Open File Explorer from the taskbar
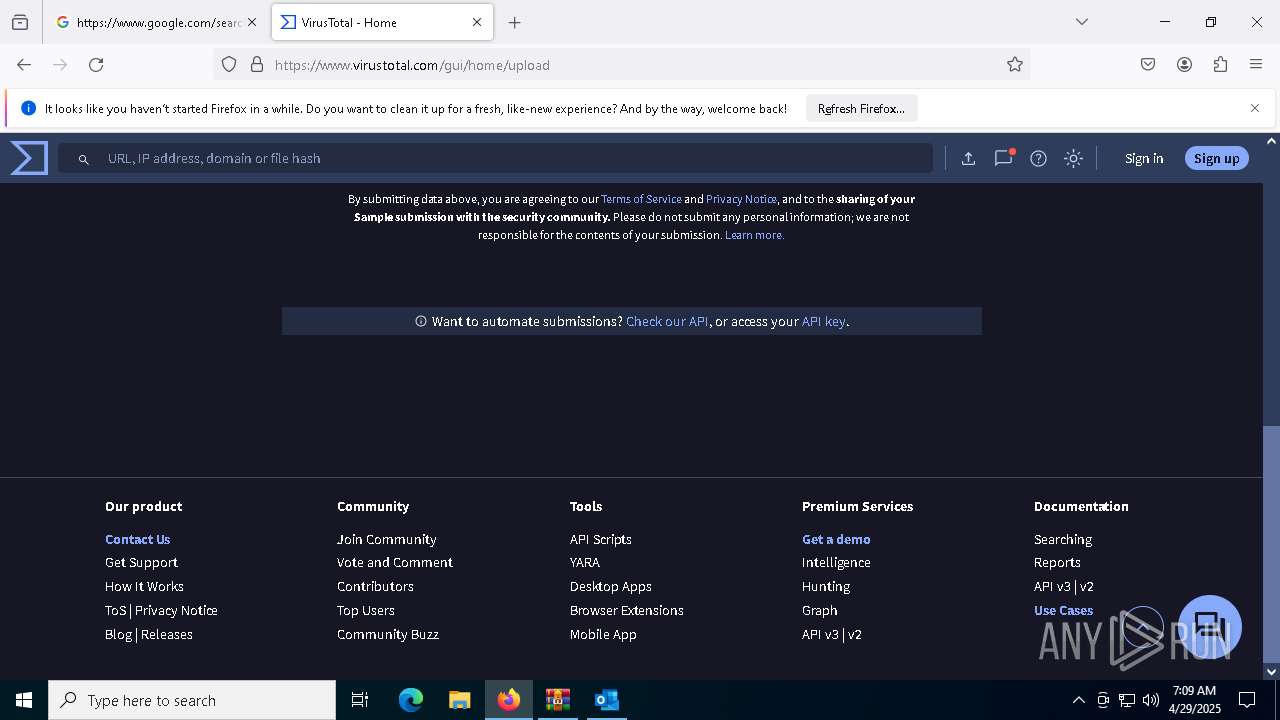Image resolution: width=1280 pixels, height=720 pixels. [459, 700]
